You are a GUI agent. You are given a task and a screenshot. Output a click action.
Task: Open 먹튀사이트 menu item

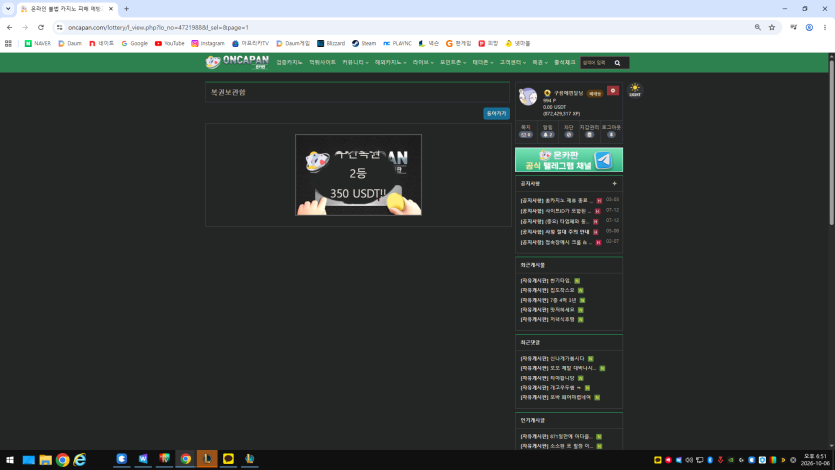click(x=323, y=62)
